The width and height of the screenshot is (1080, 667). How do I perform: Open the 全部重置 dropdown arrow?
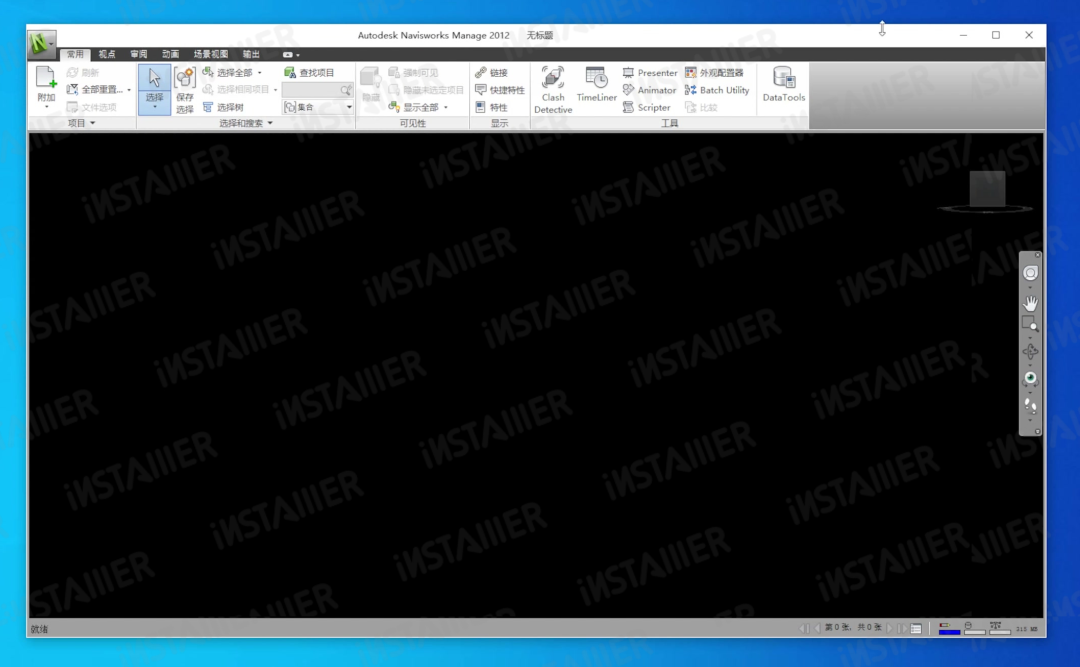click(x=129, y=90)
